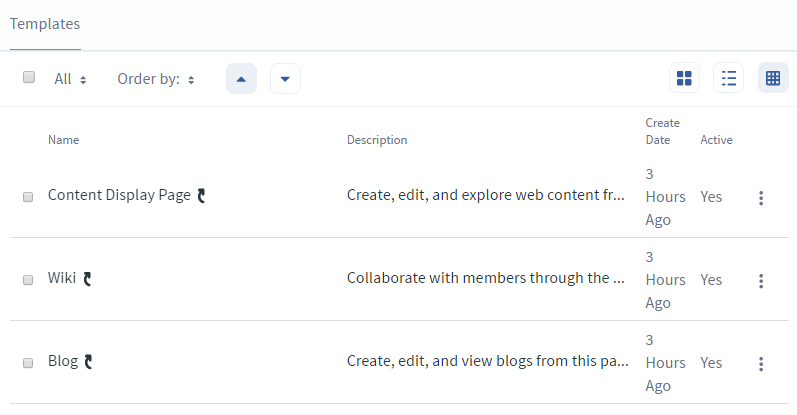The image size is (797, 415).
Task: Click description 'Create, edit, and explore web content'
Action: 485,195
